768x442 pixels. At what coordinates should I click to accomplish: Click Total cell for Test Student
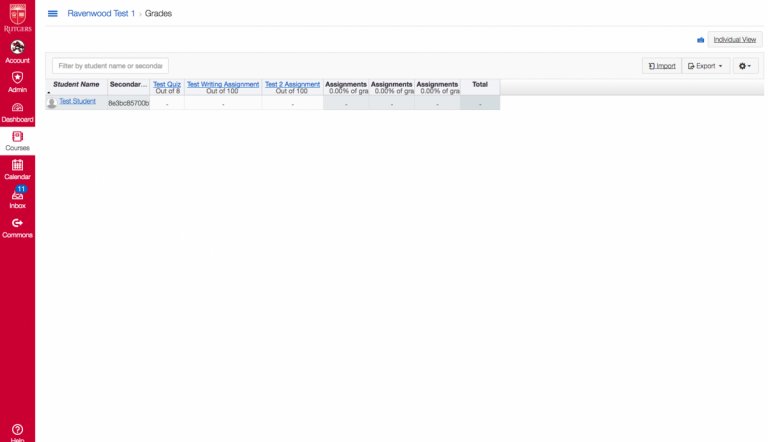click(480, 103)
